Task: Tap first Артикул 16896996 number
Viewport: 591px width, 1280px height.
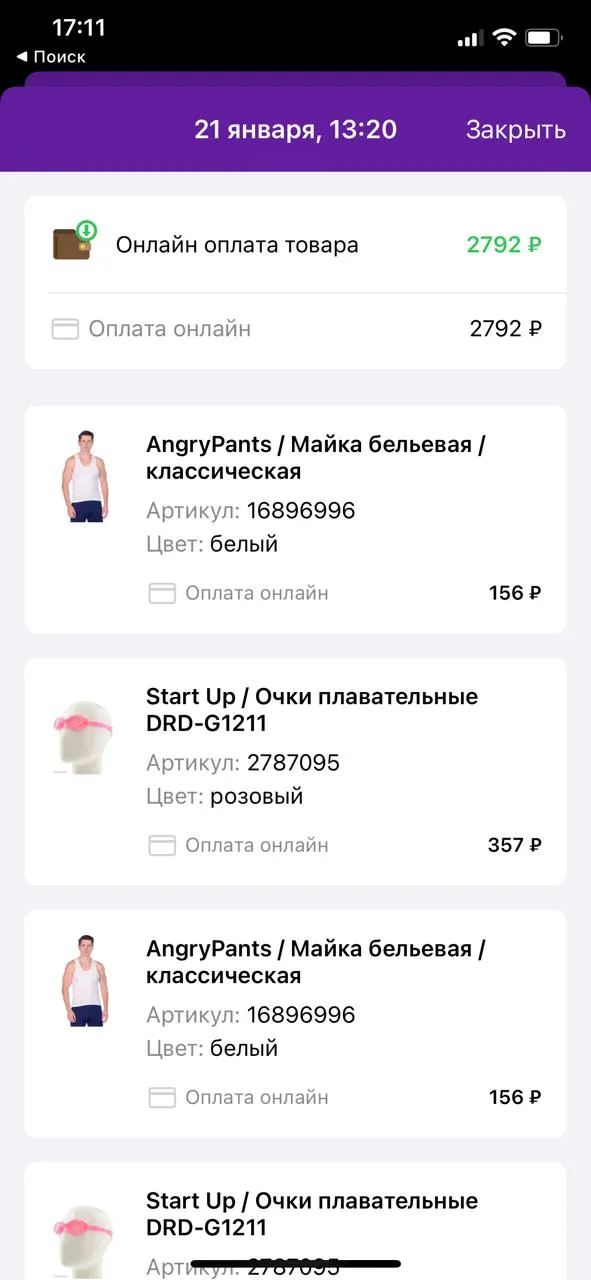Action: 300,511
